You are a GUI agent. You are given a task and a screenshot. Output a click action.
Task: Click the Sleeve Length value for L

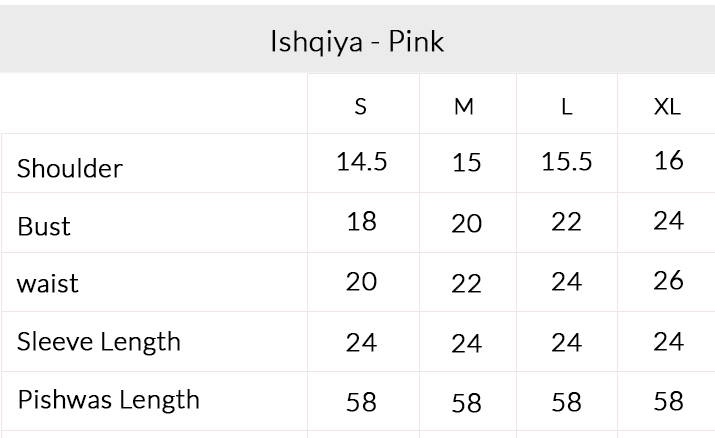567,342
